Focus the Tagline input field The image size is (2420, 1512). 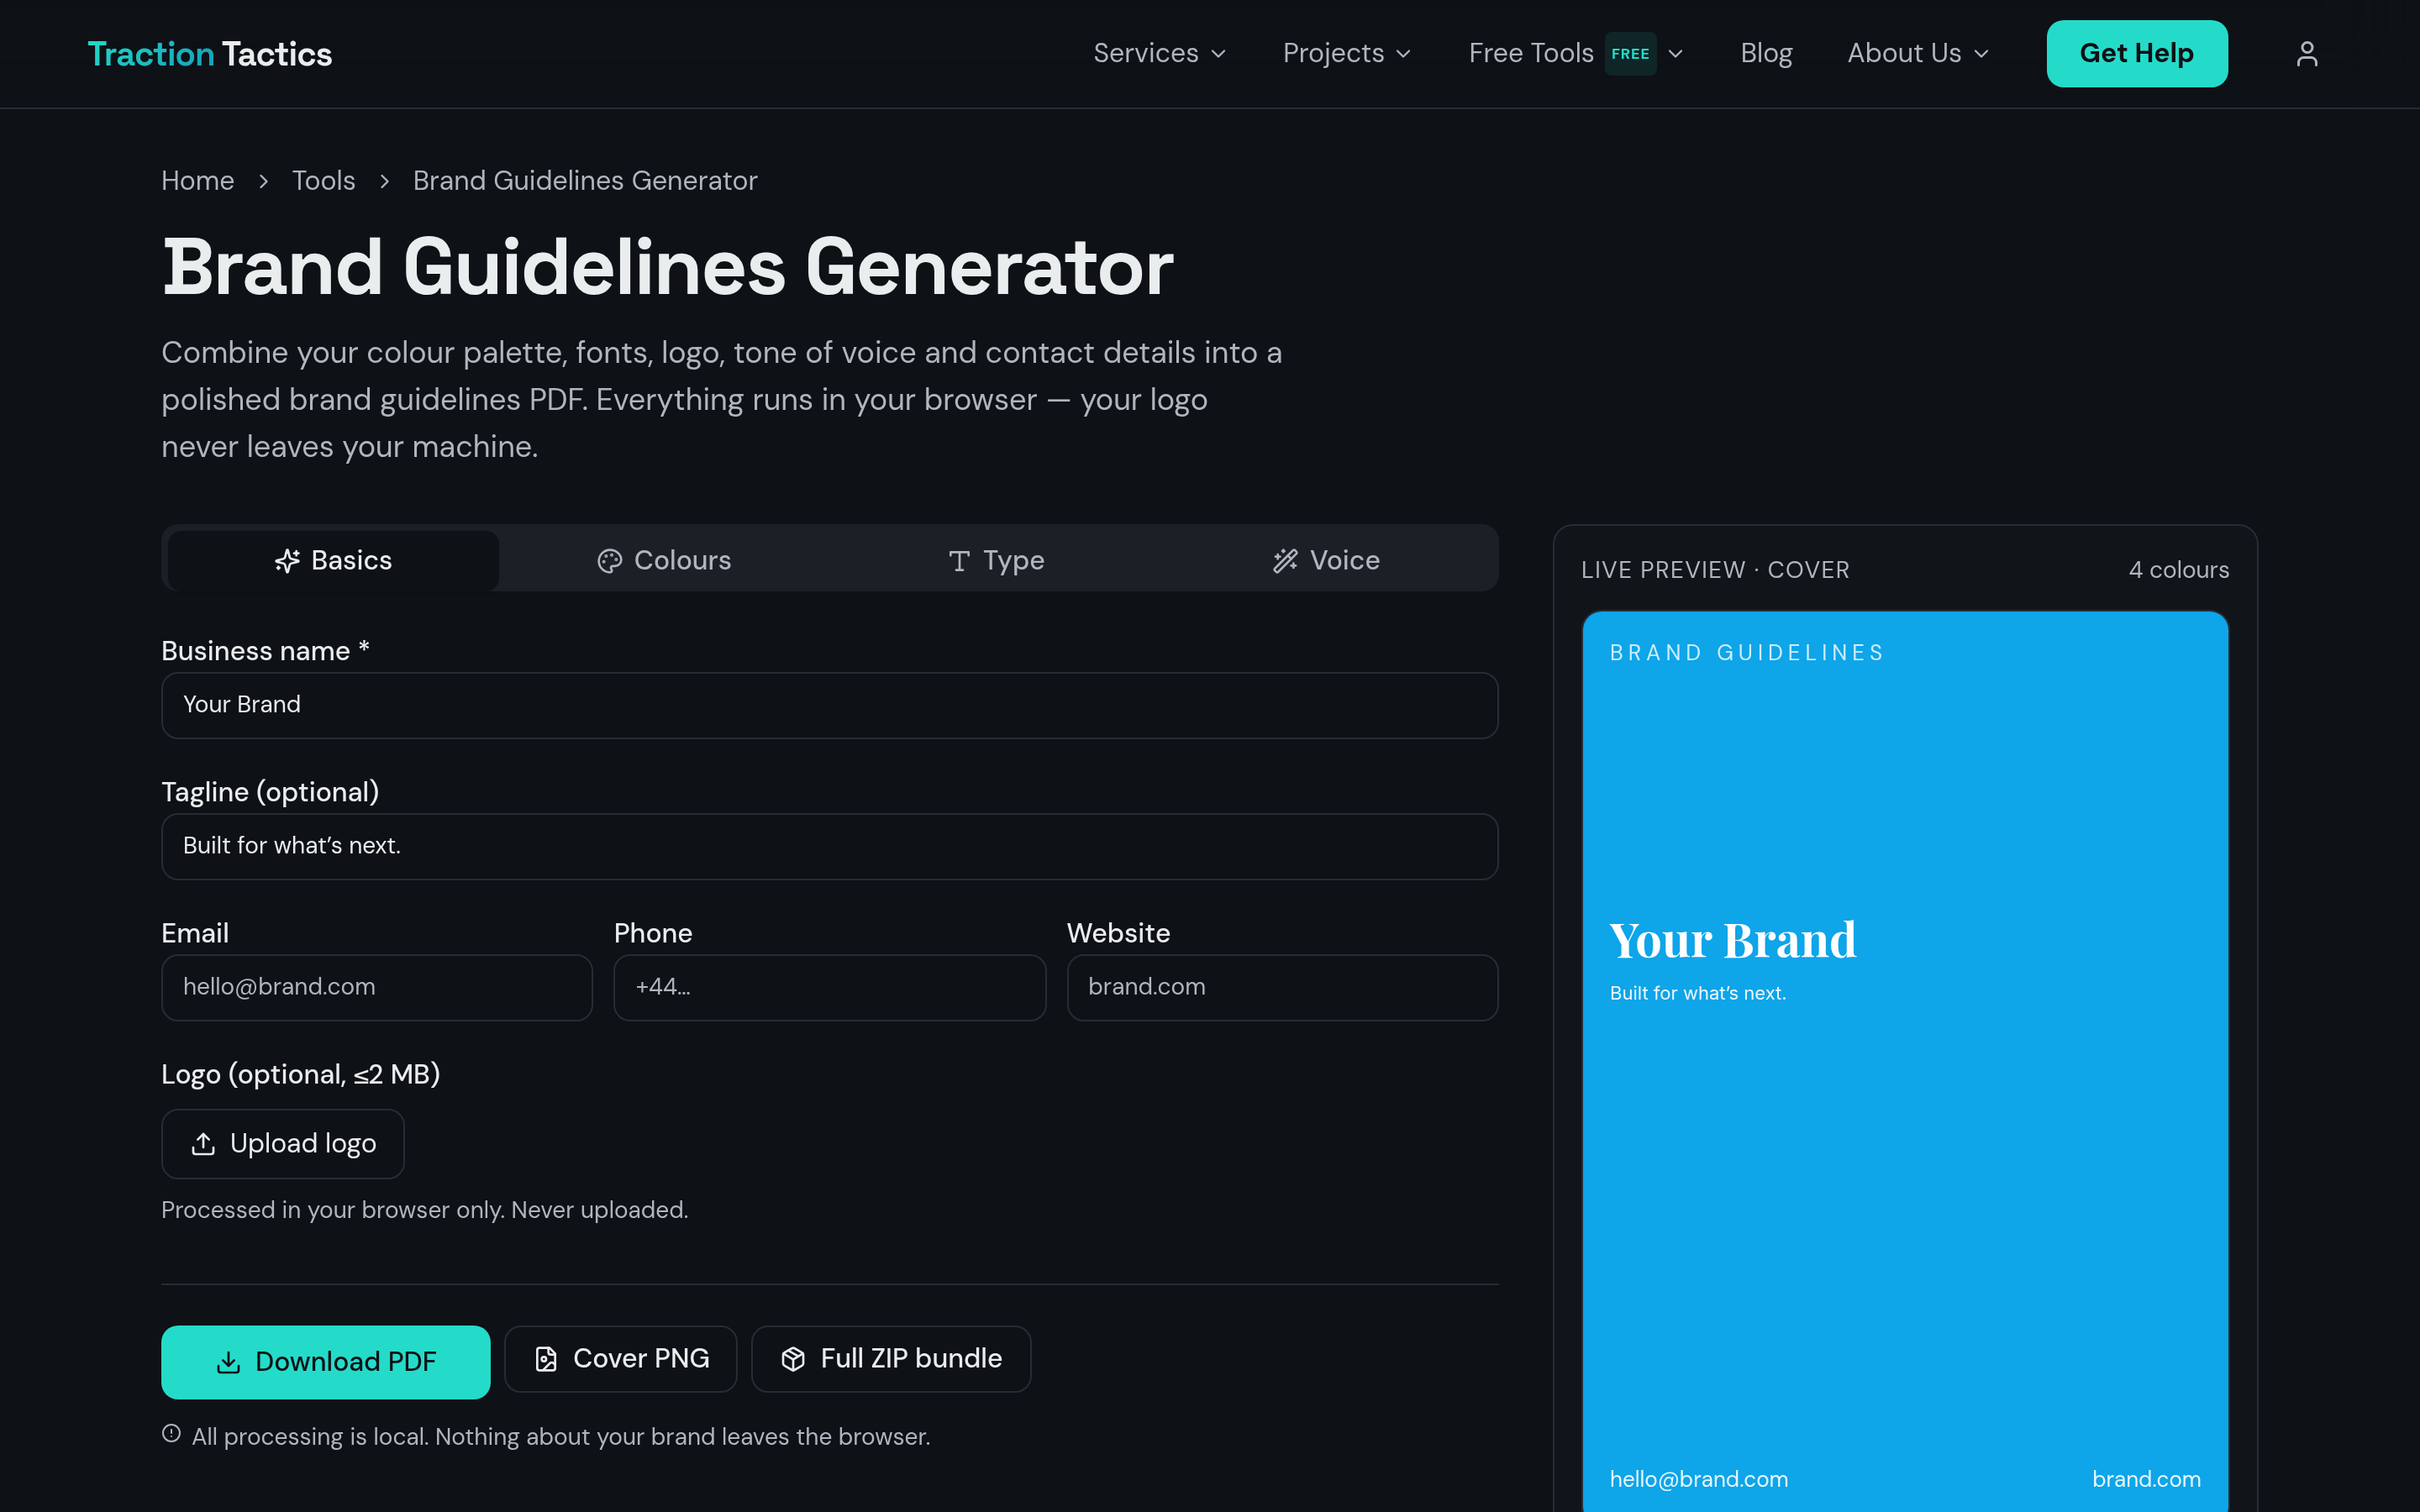(829, 846)
